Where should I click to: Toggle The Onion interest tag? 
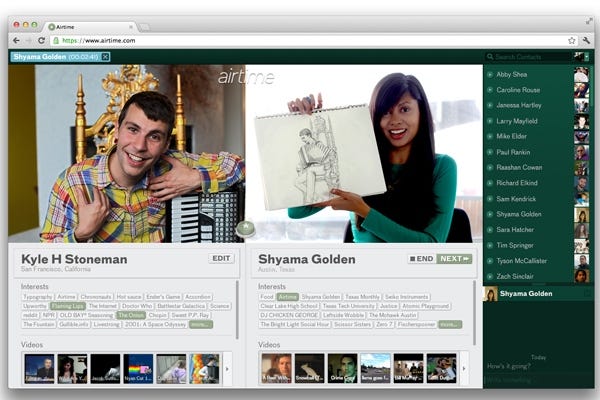click(x=131, y=315)
